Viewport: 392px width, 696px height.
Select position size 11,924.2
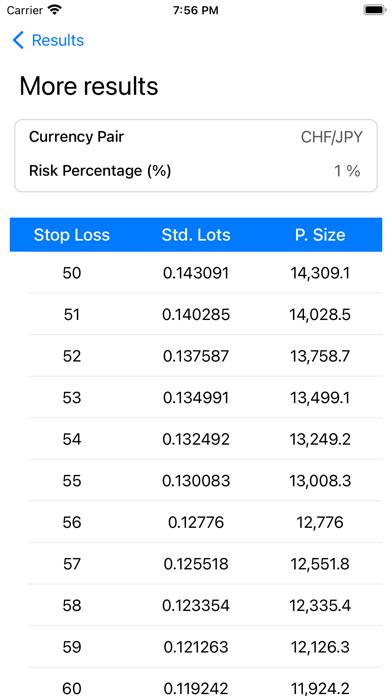click(x=320, y=688)
